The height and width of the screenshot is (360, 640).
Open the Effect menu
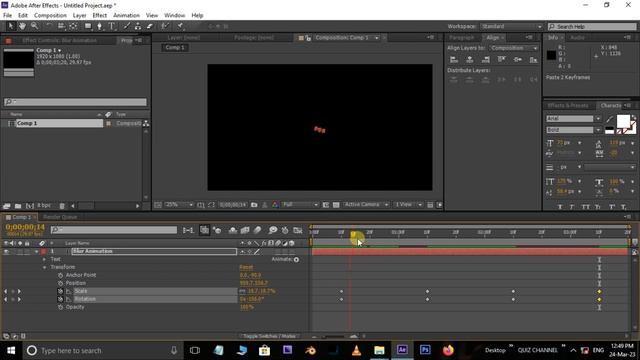click(100, 16)
